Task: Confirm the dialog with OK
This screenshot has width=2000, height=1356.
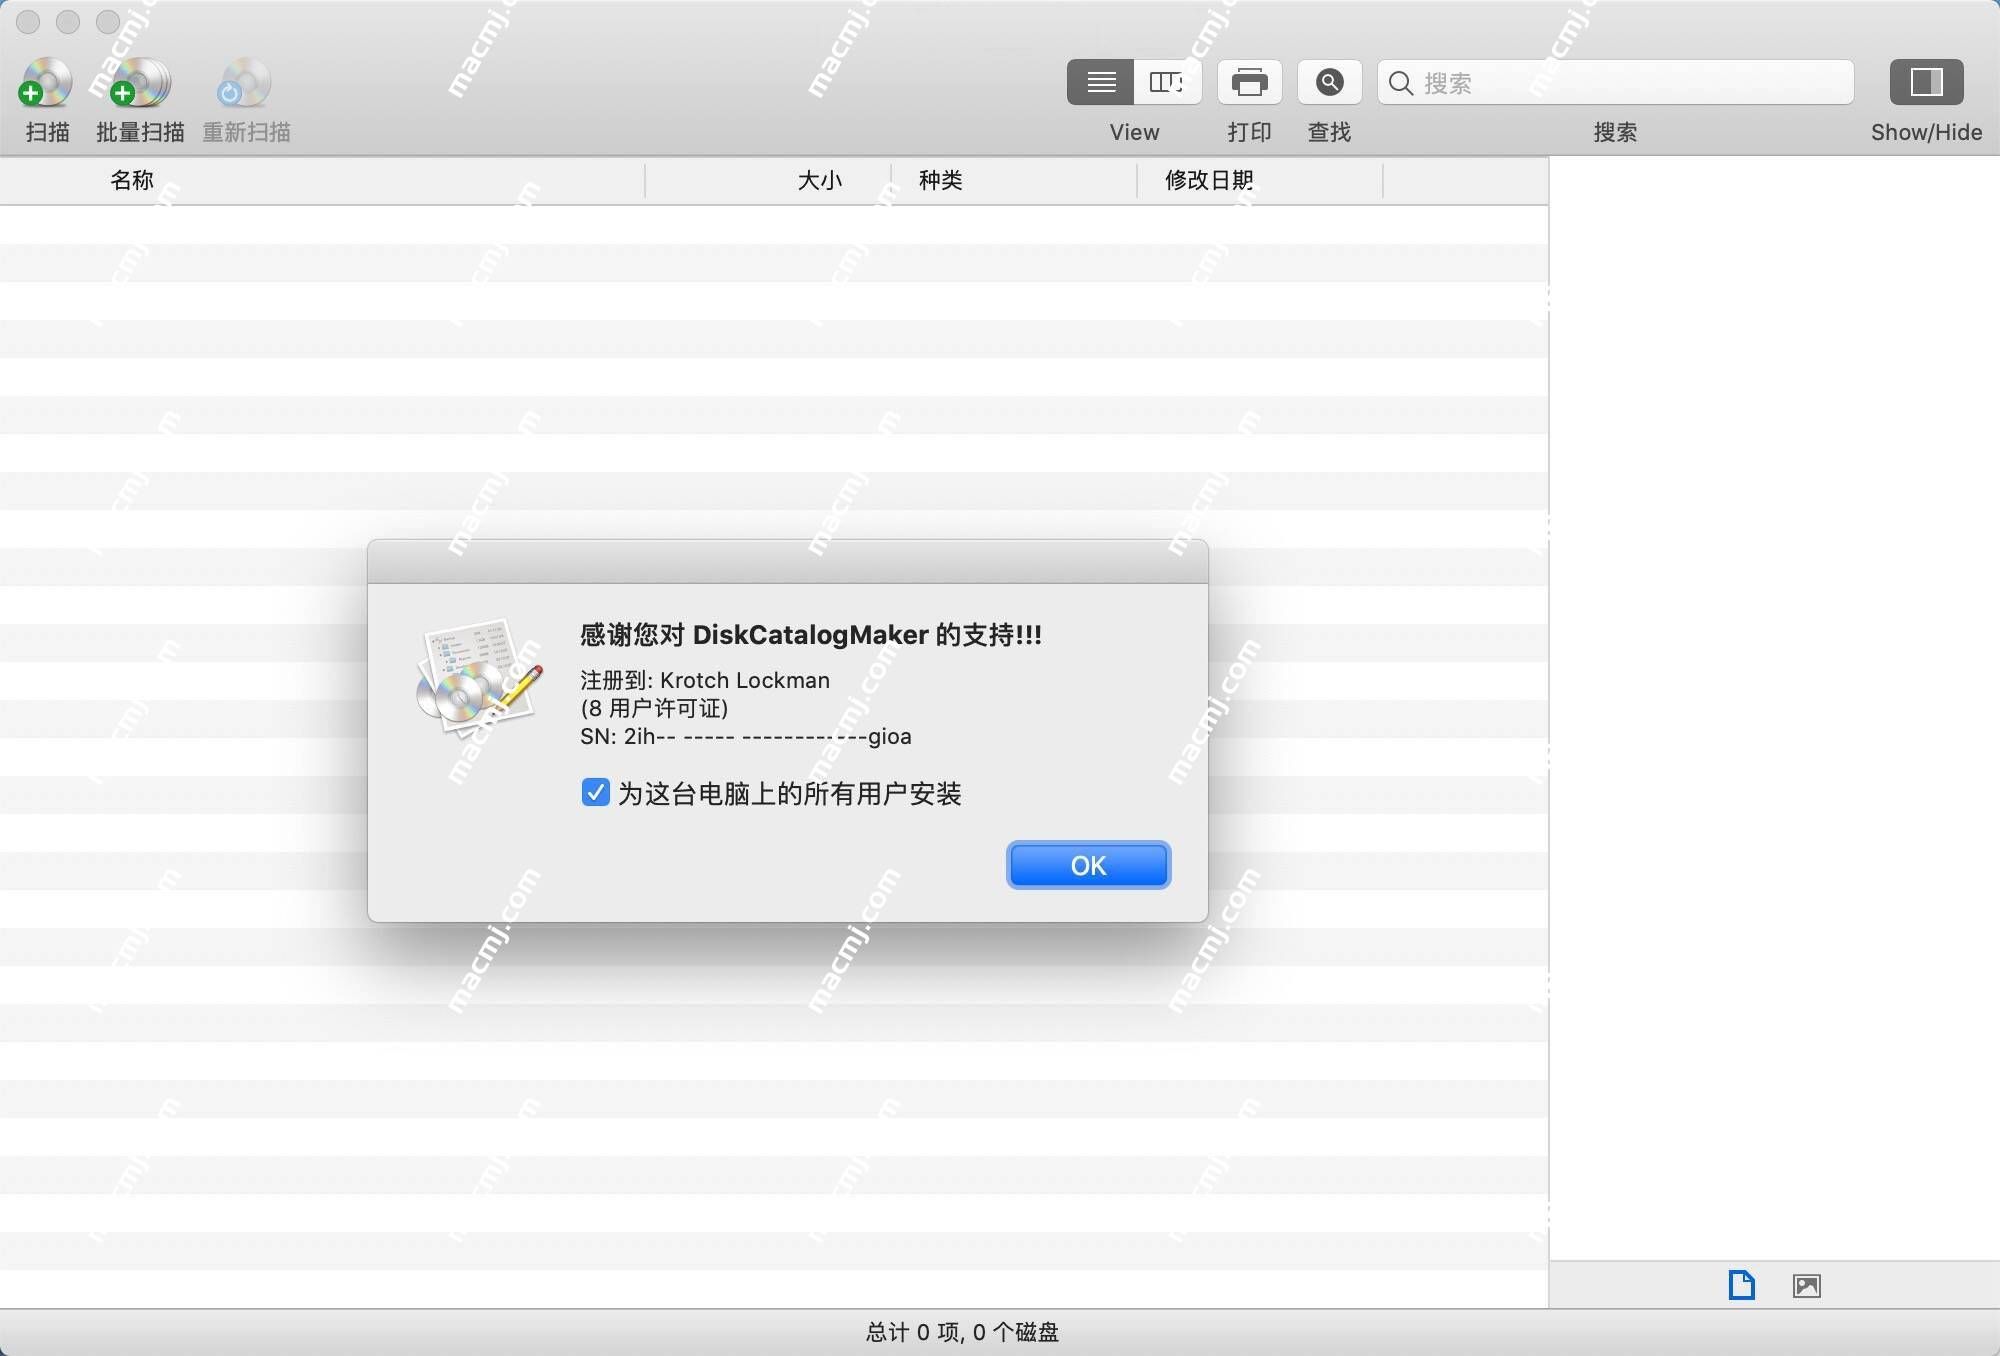Action: [1088, 865]
